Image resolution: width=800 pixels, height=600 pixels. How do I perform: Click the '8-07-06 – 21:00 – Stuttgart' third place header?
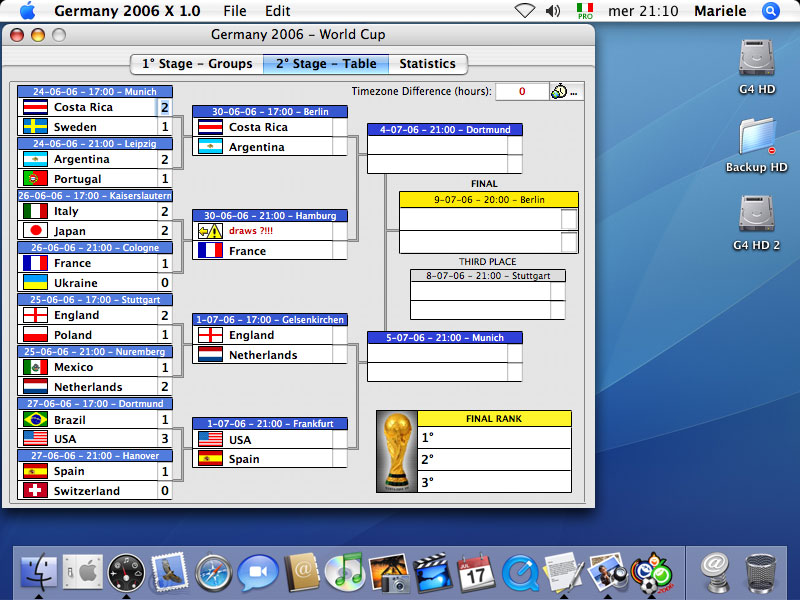[488, 276]
